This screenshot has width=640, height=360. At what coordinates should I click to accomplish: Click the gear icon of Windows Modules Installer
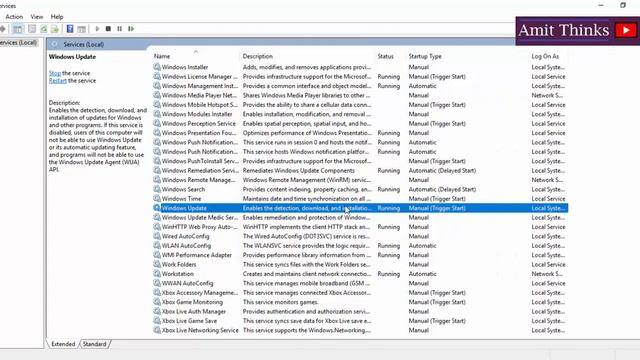(157, 114)
